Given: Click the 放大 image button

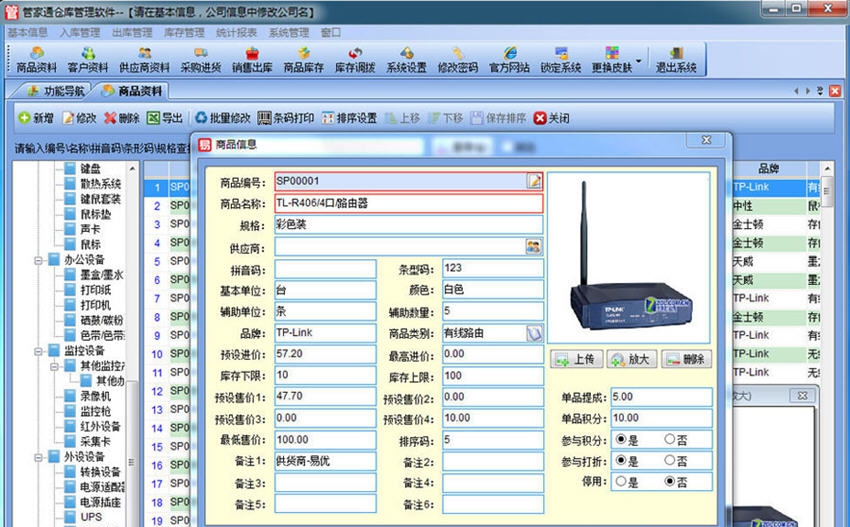Looking at the screenshot, I should click(x=632, y=359).
